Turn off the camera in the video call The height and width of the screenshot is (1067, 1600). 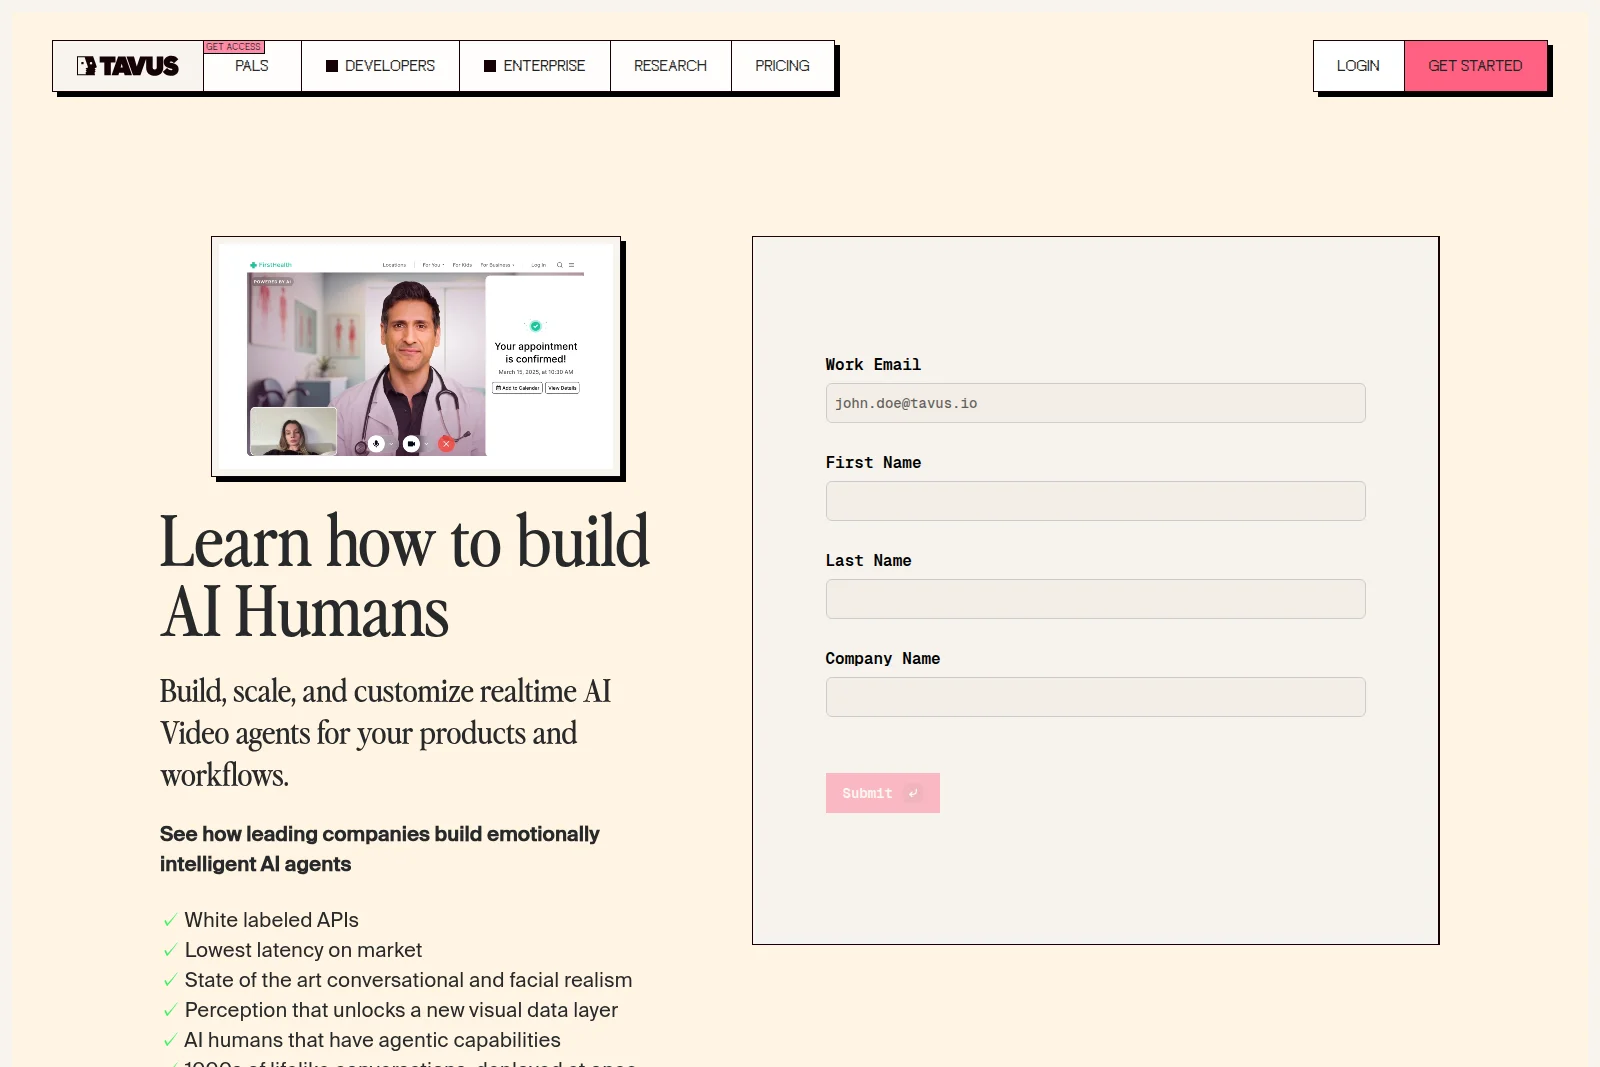click(x=411, y=444)
